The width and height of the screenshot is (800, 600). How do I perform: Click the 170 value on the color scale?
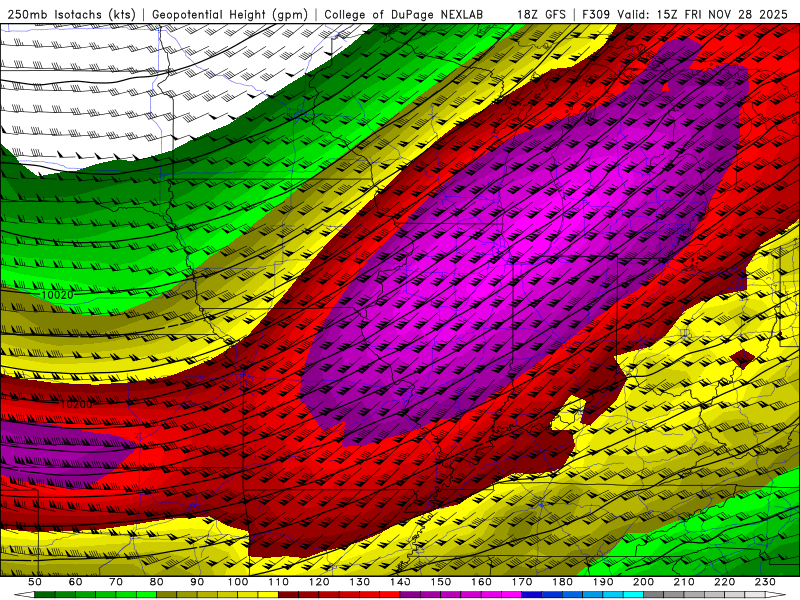click(522, 582)
